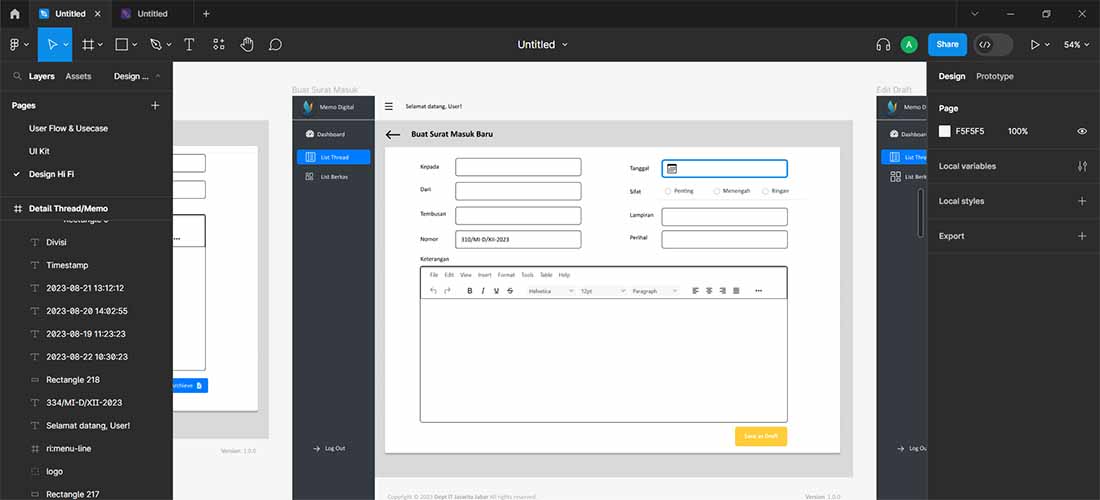Select the Comment tool
Screen dimensions: 1100x500
point(276,44)
